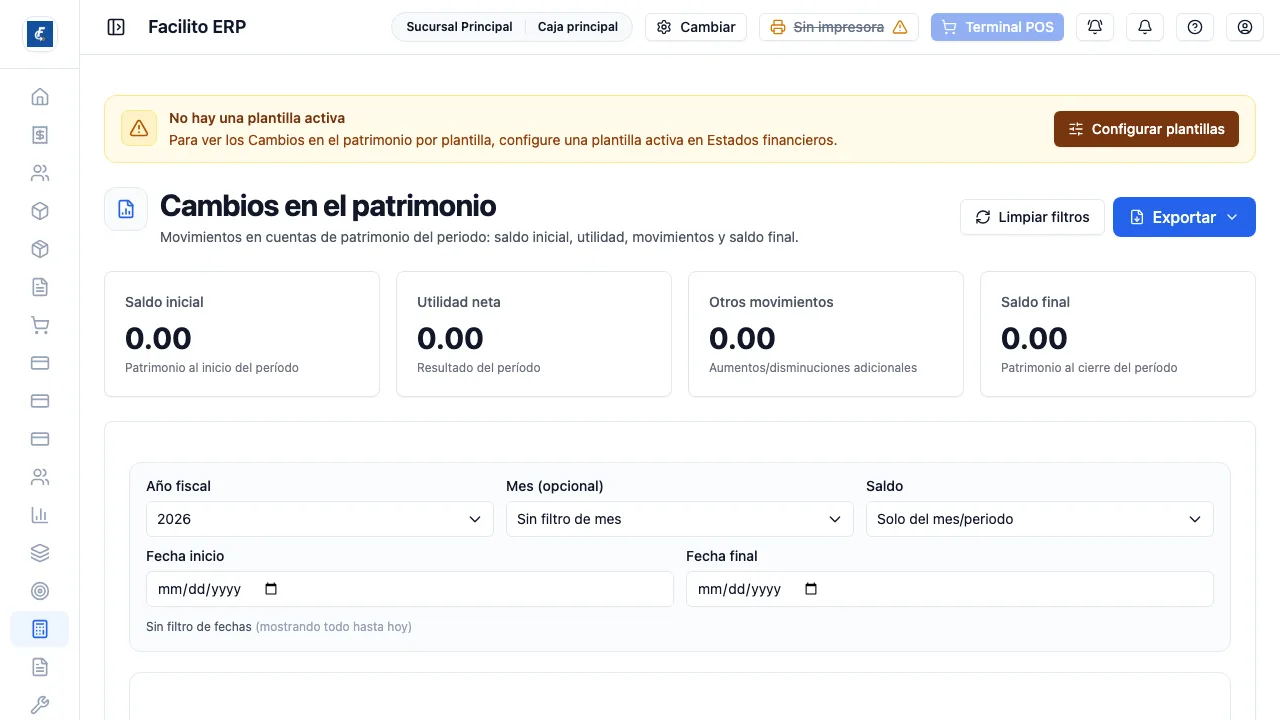
Task: Click the Saldo inicial card
Action: pos(242,334)
